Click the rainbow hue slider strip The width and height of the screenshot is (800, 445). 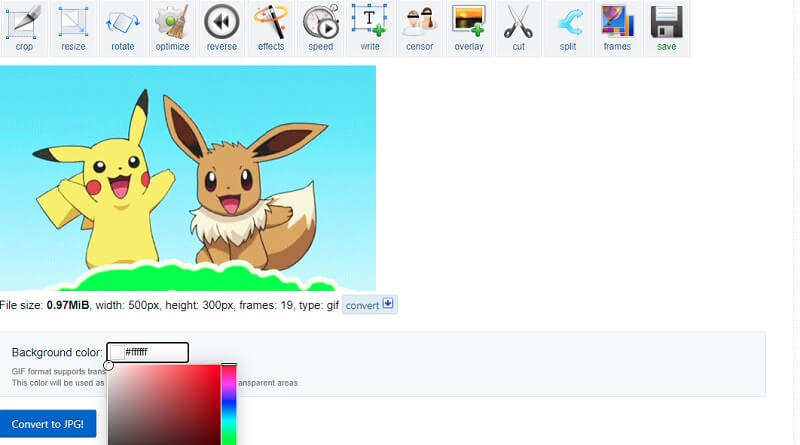[x=229, y=405]
